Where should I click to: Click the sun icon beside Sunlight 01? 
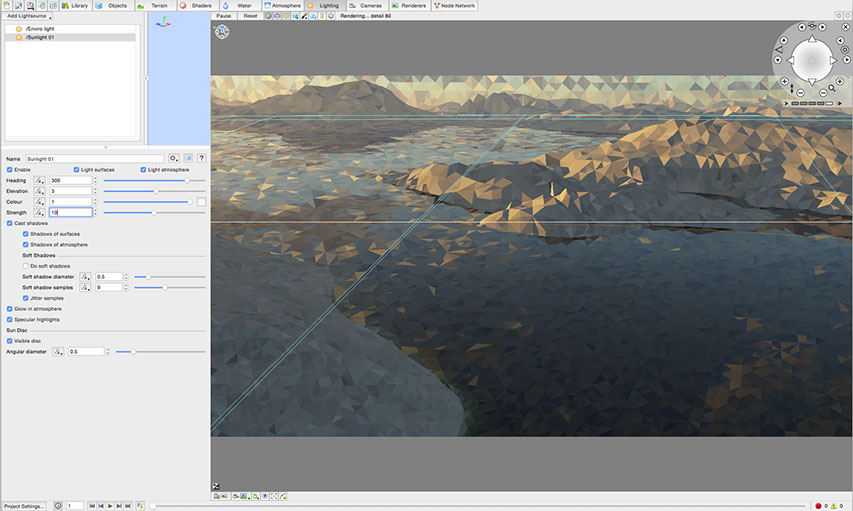coord(18,37)
